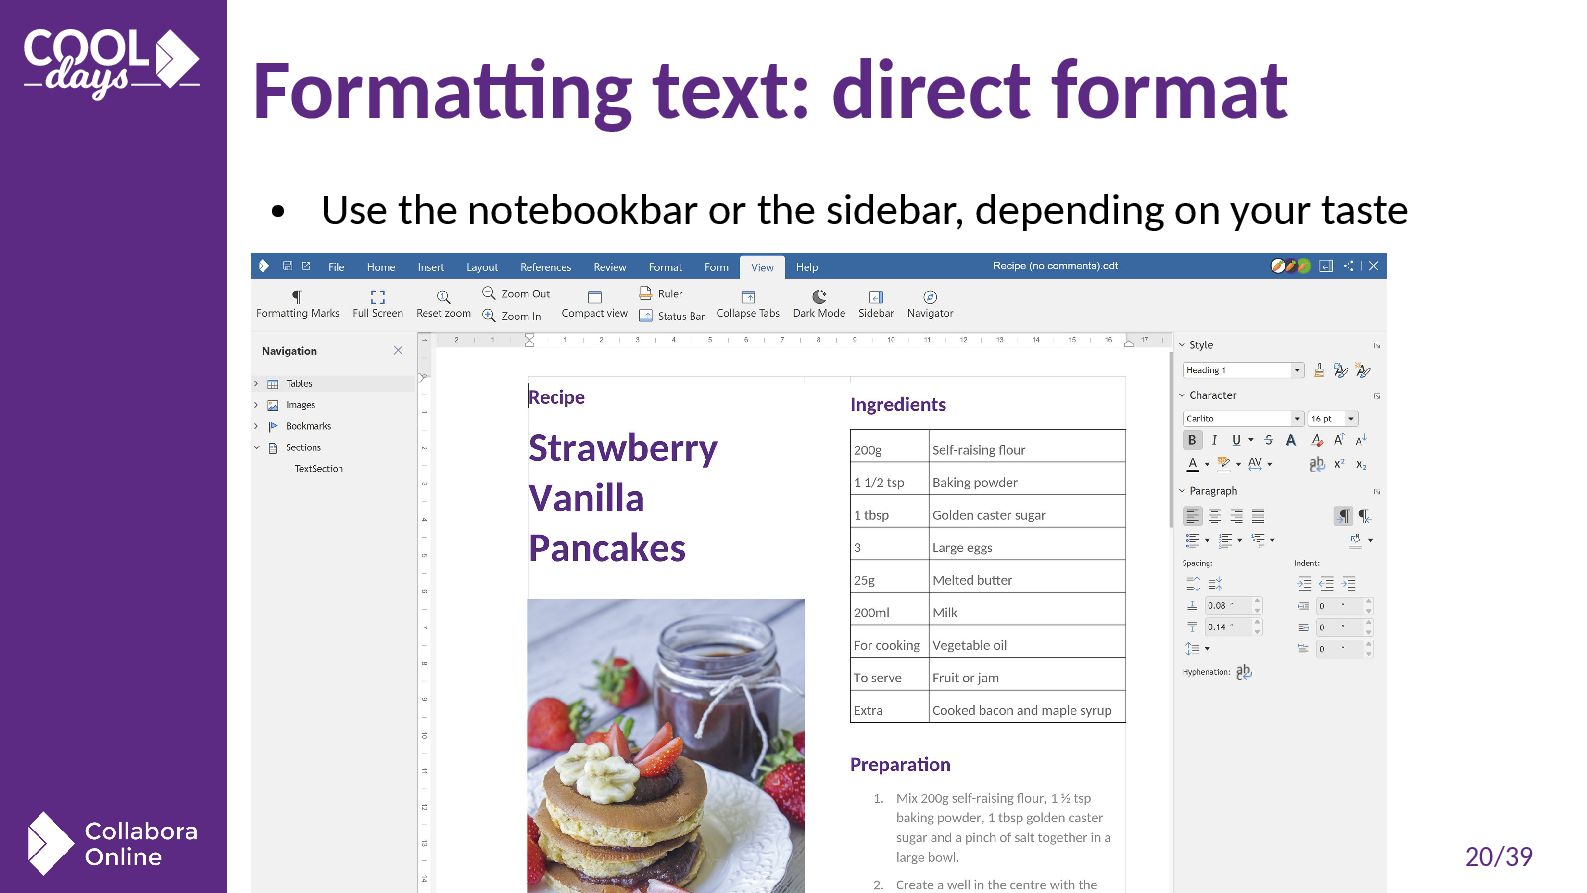Viewport: 1587px width, 893px height.
Task: Switch to the Review tab
Action: point(609,267)
